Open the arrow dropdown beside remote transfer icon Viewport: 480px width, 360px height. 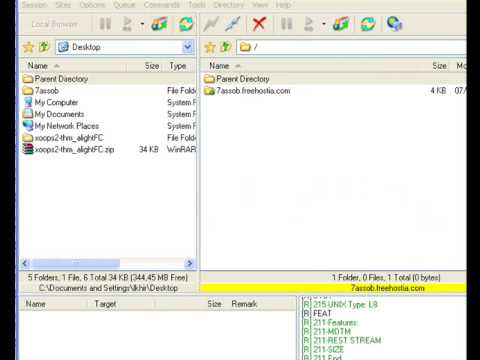coord(324,24)
